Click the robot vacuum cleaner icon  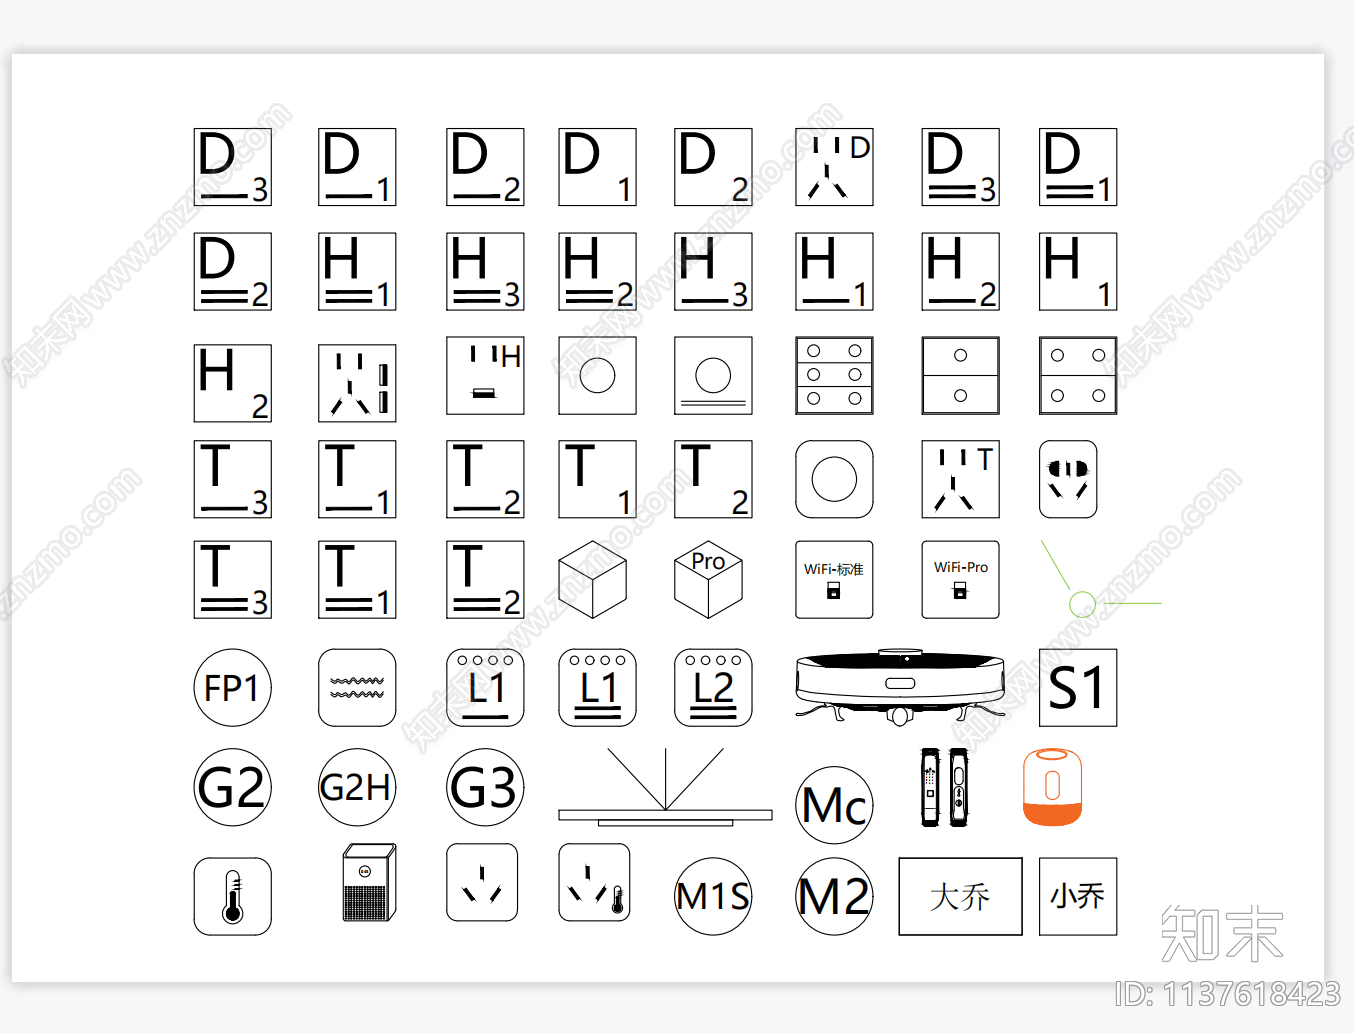click(900, 685)
